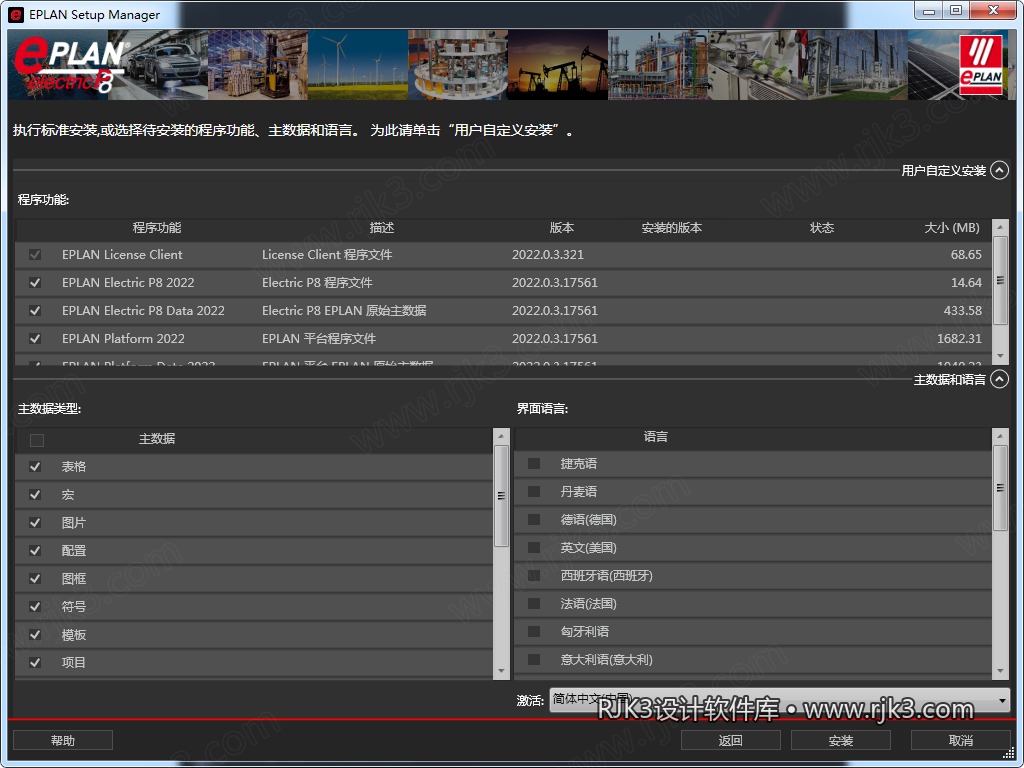Uncheck the 宏 master data checkbox
1024x768 pixels.
coord(35,495)
